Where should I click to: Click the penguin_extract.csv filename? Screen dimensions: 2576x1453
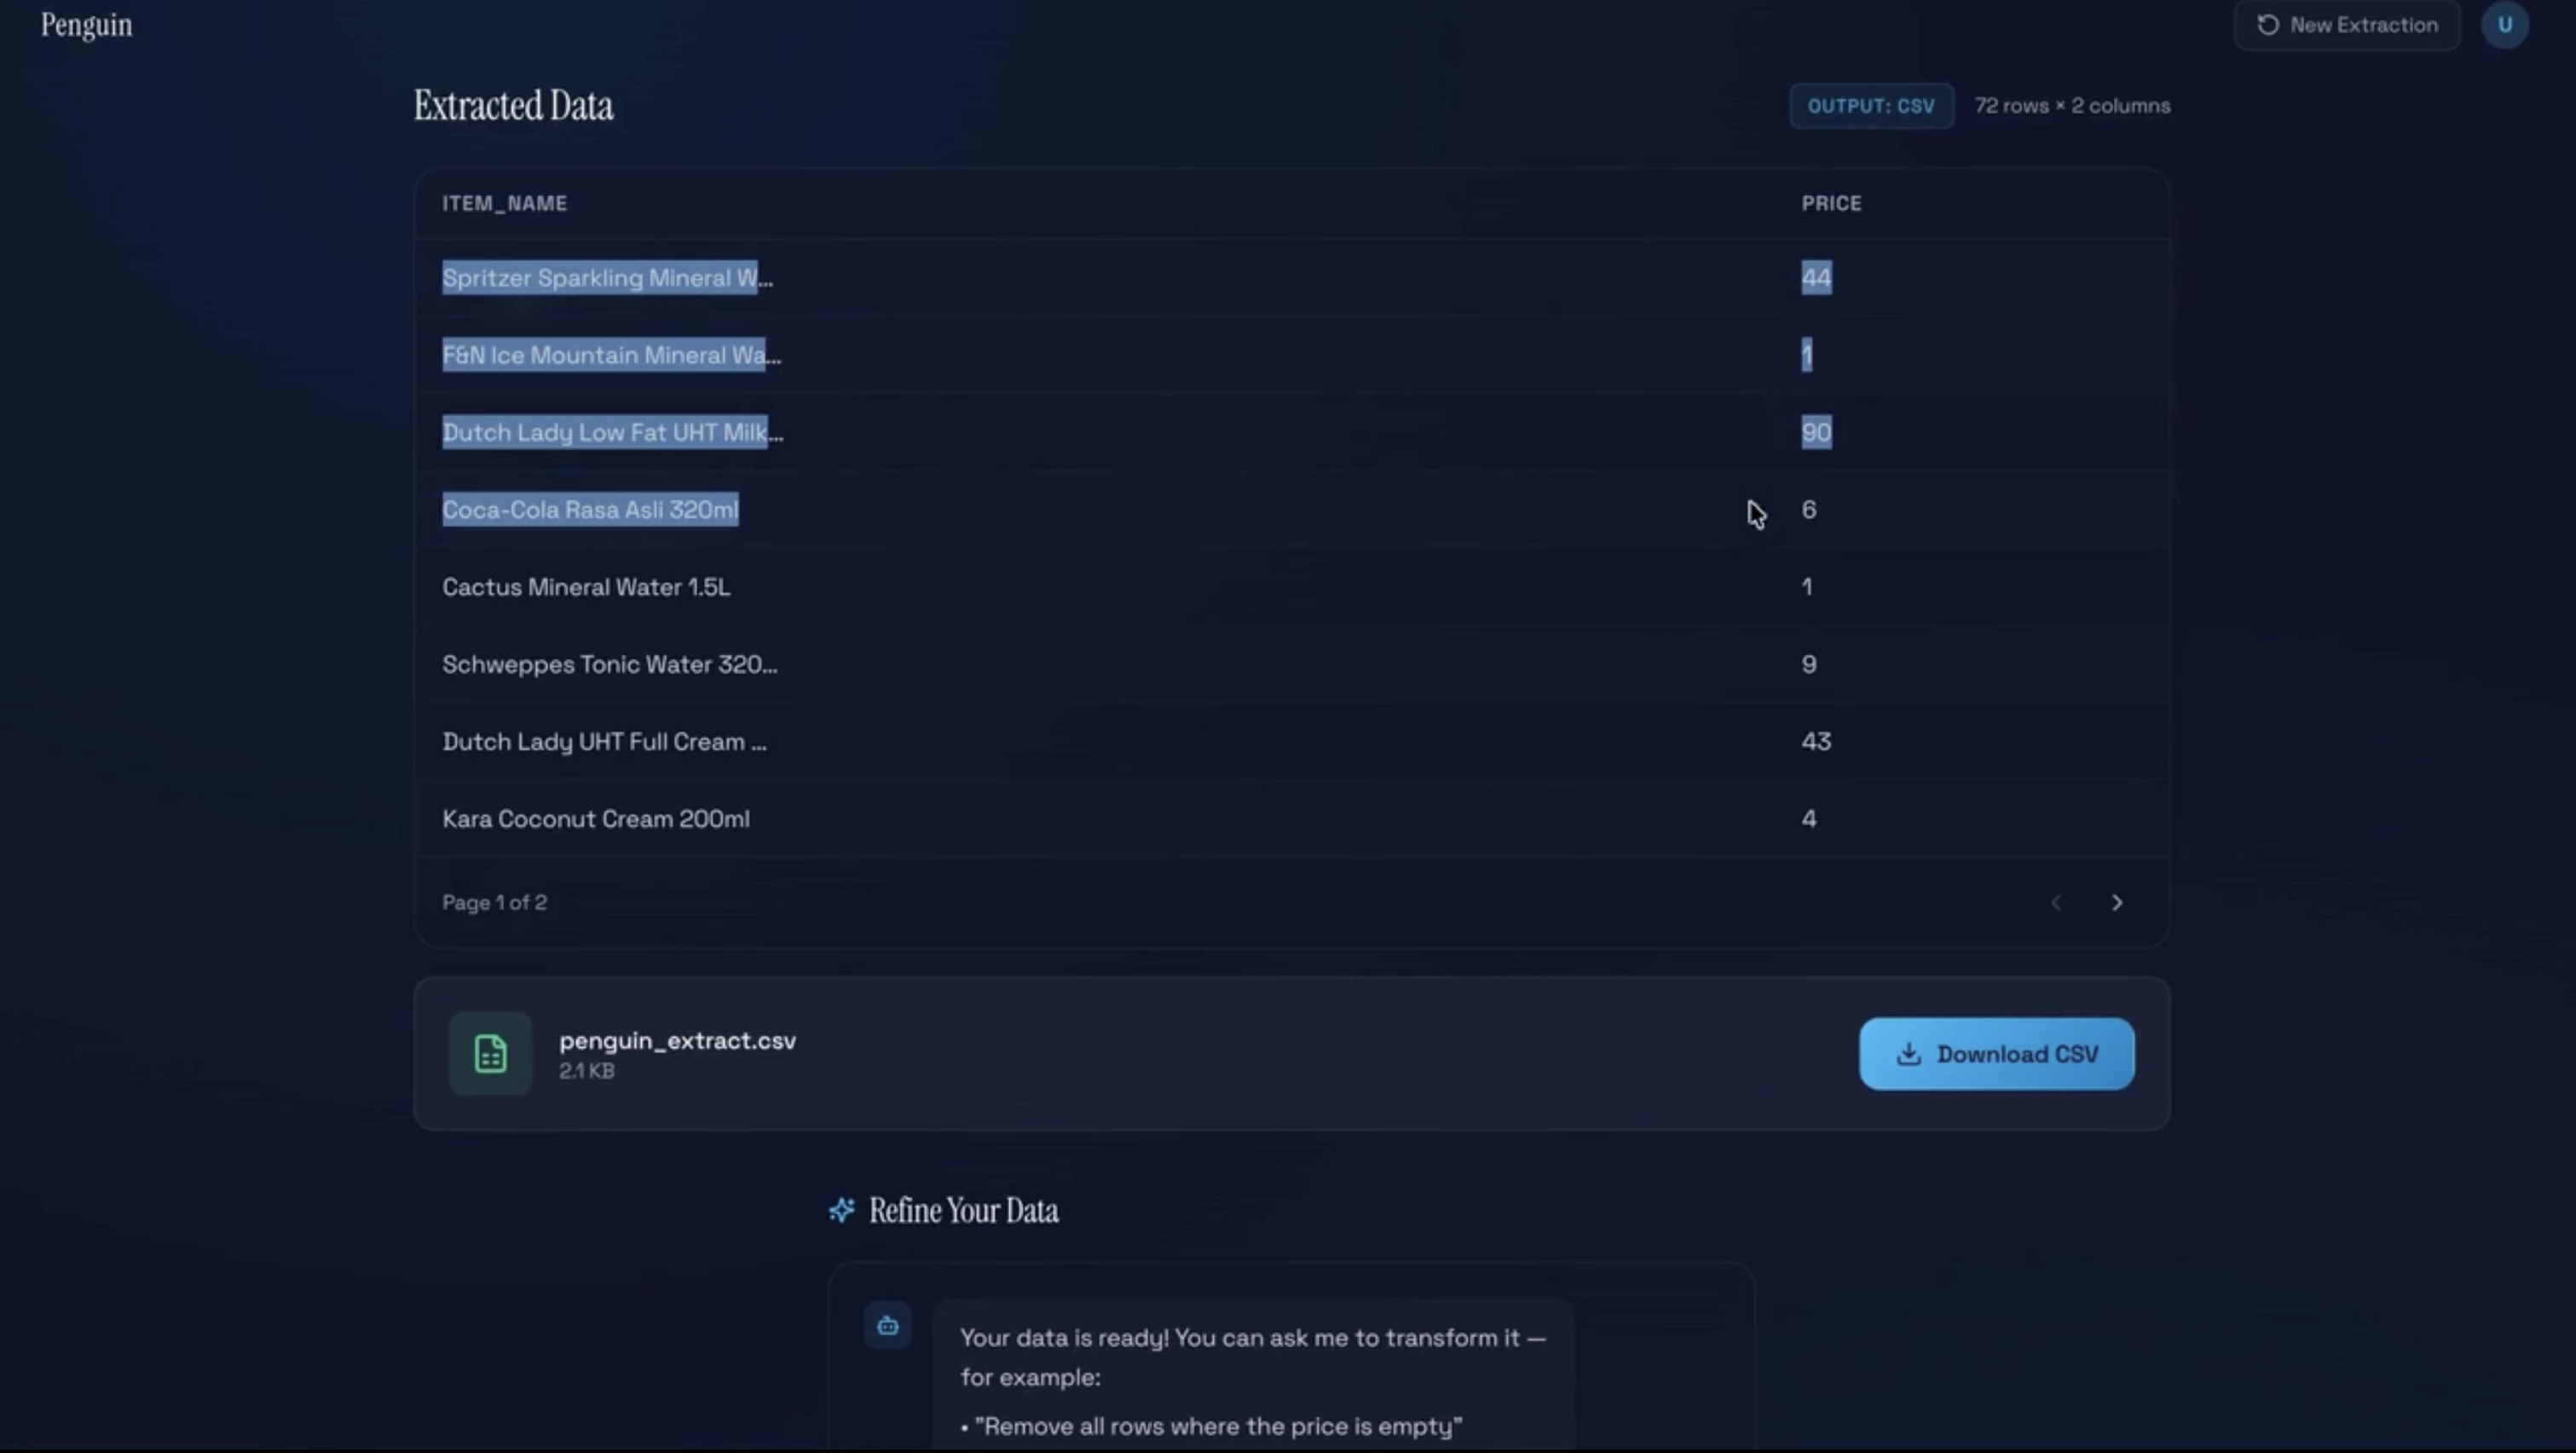pos(677,1040)
